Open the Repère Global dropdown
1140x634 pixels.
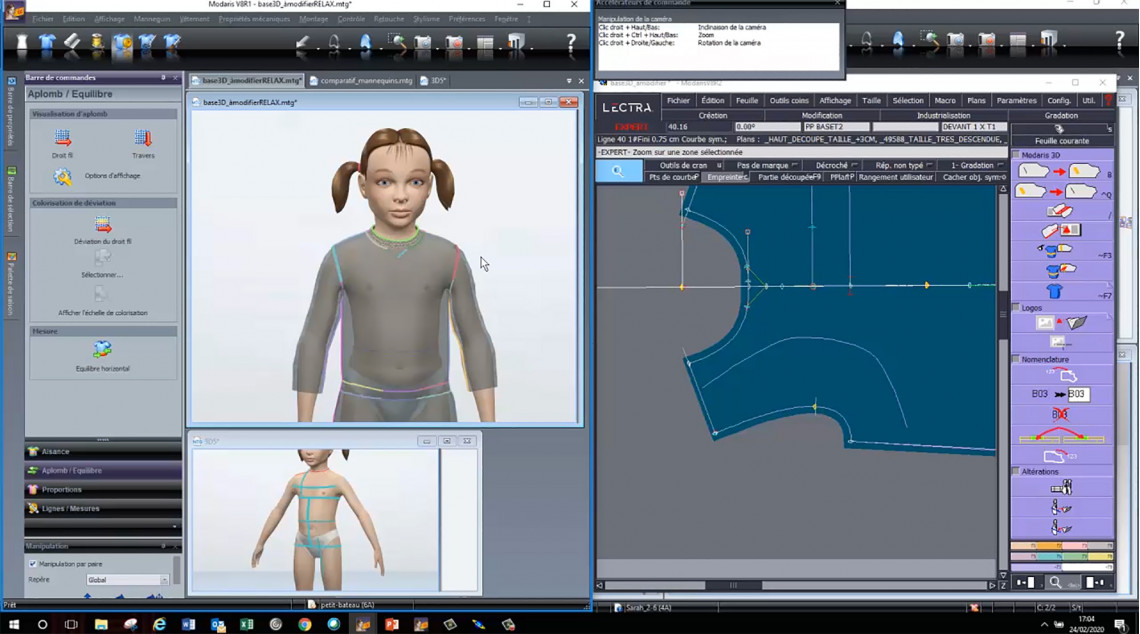point(127,580)
